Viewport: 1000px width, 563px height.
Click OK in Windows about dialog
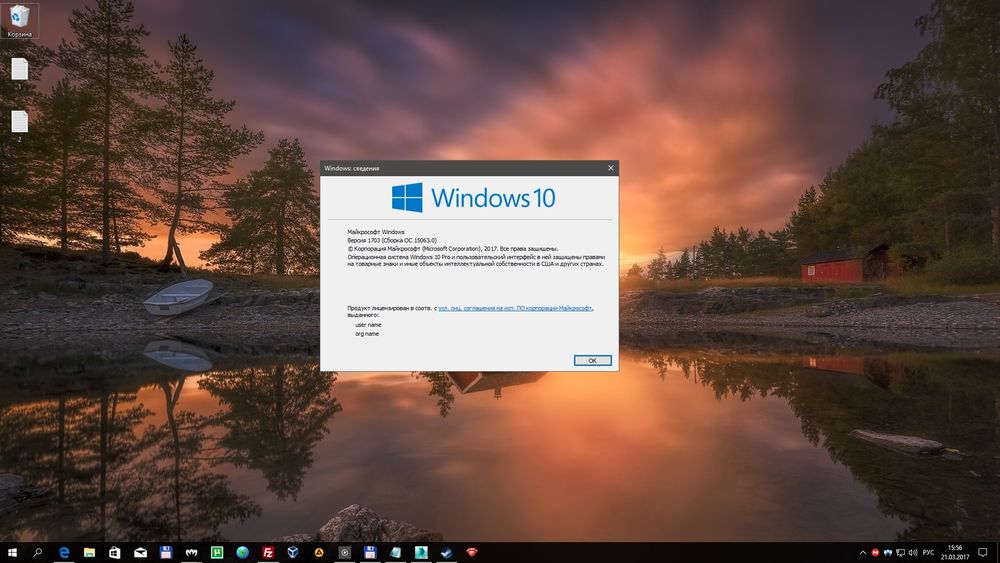tap(592, 360)
